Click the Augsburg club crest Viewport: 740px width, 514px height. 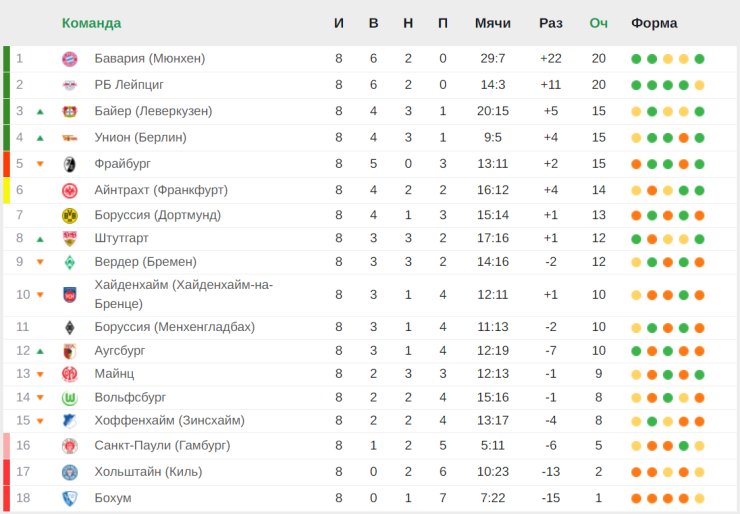pyautogui.click(x=70, y=351)
